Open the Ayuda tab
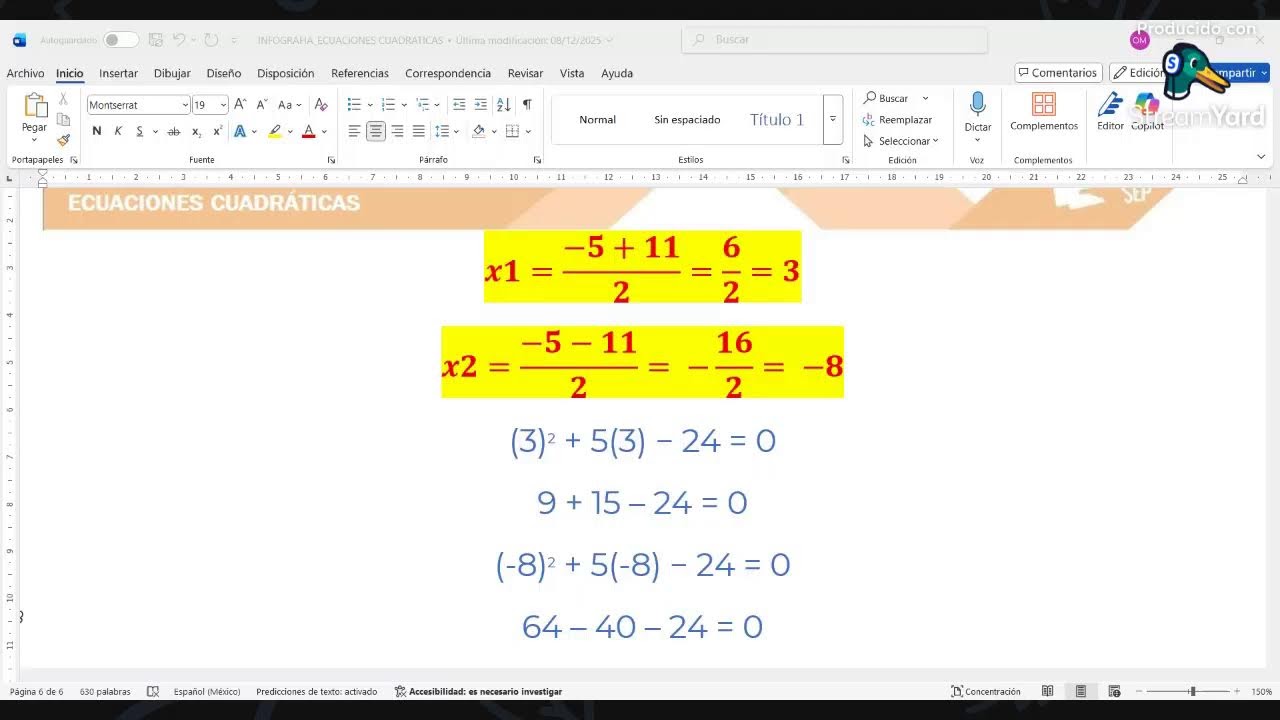The width and height of the screenshot is (1280, 720). (x=617, y=73)
